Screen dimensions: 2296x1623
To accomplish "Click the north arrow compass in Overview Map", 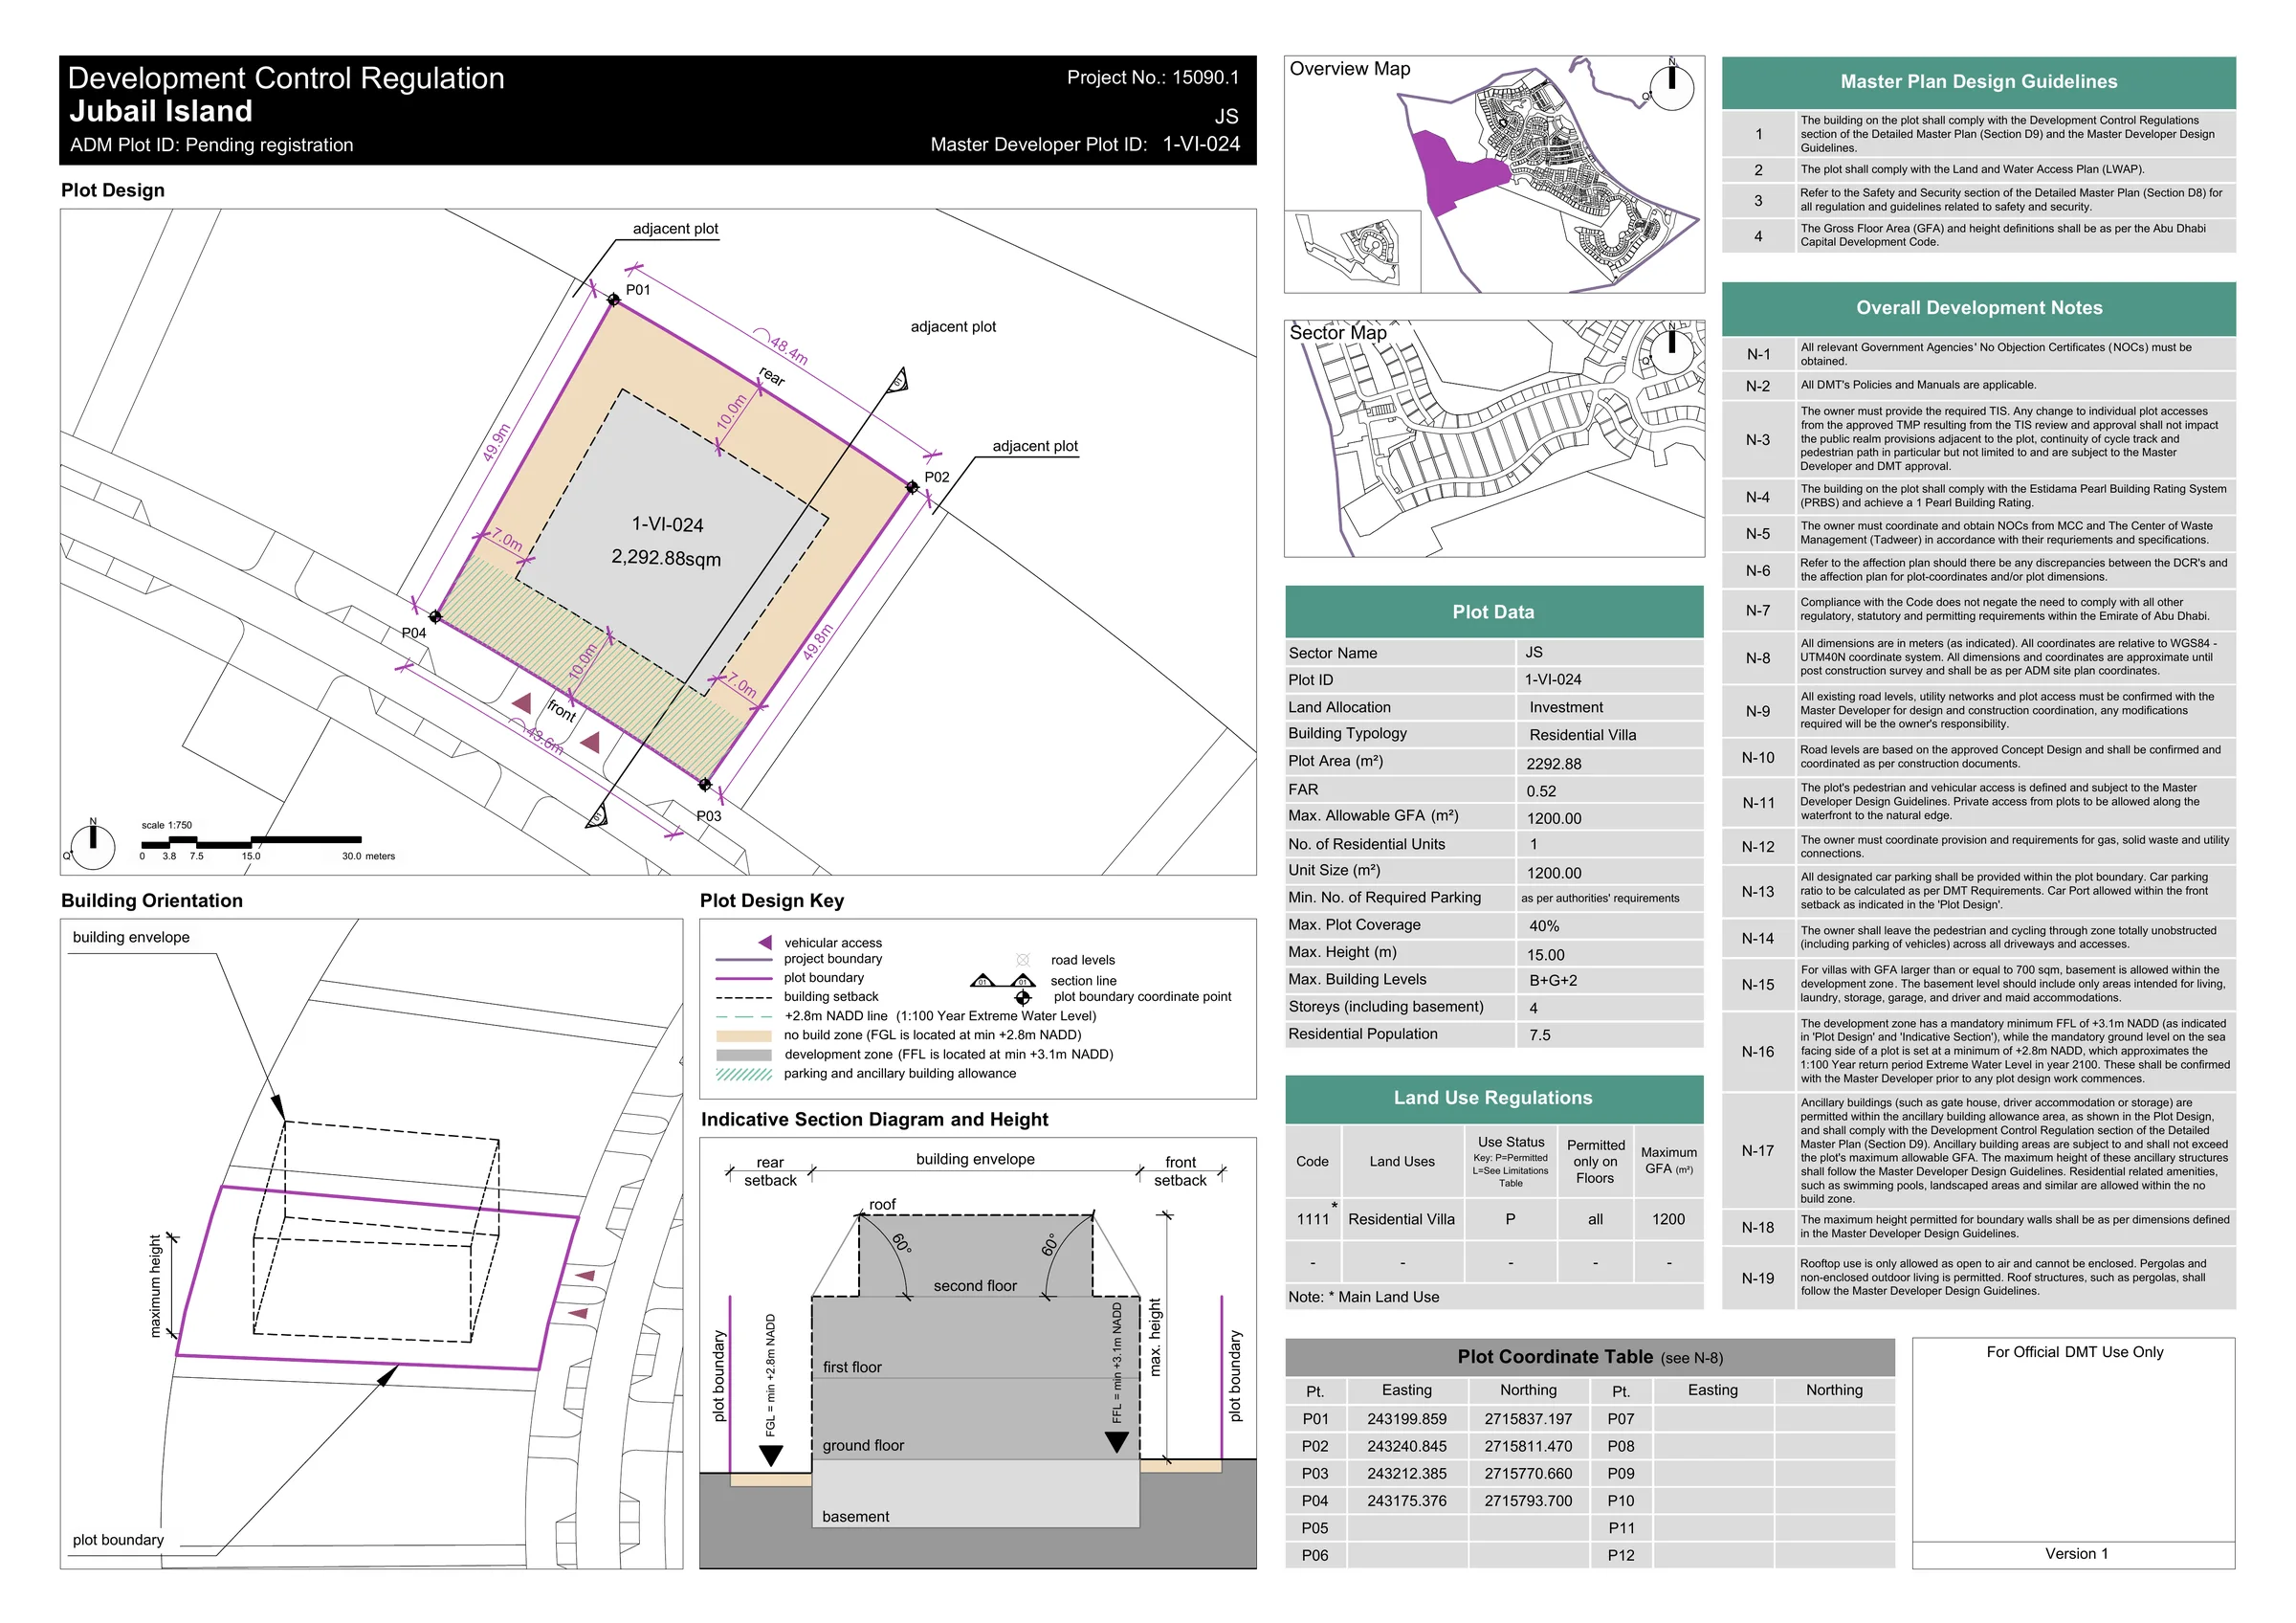I will (x=1671, y=87).
